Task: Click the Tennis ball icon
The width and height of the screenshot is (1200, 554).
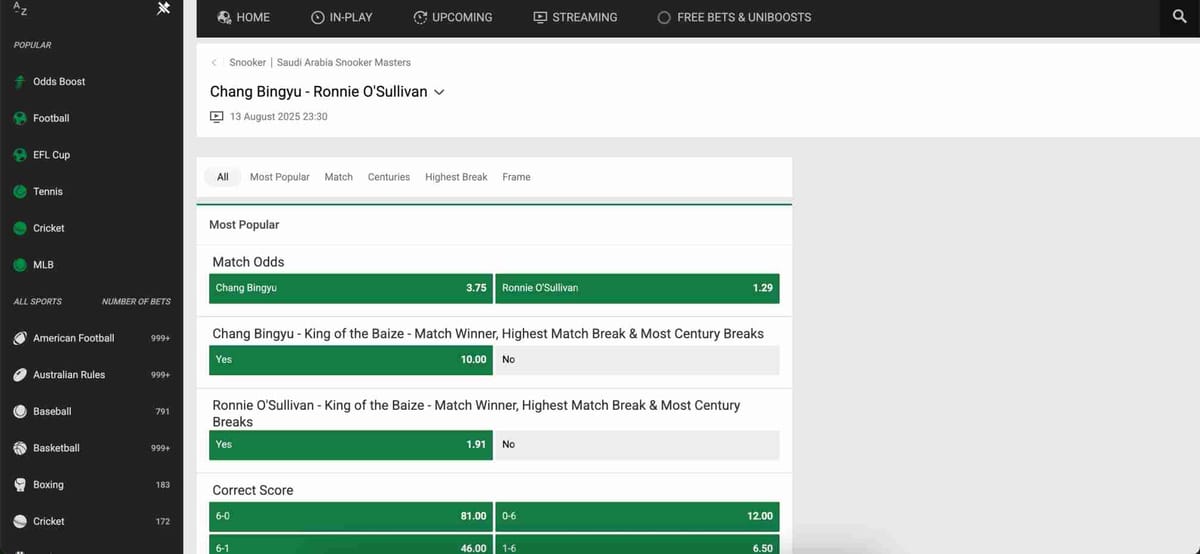Action: click(x=19, y=192)
